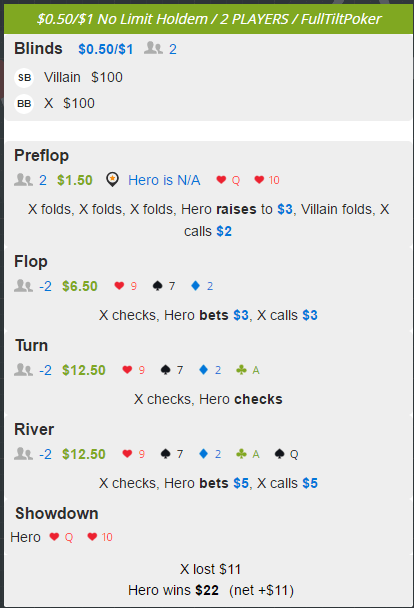
Task: Click the BB big blind badge
Action: (x=24, y=104)
